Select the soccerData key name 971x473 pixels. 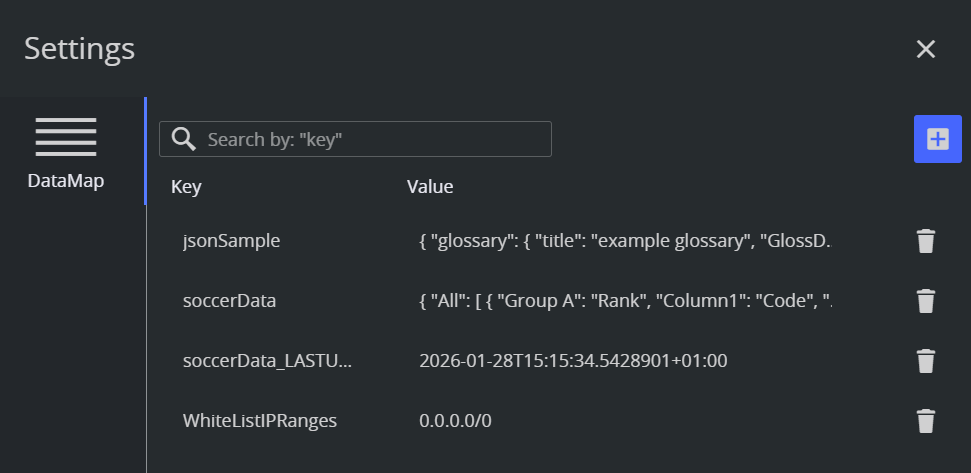pyautogui.click(x=229, y=301)
